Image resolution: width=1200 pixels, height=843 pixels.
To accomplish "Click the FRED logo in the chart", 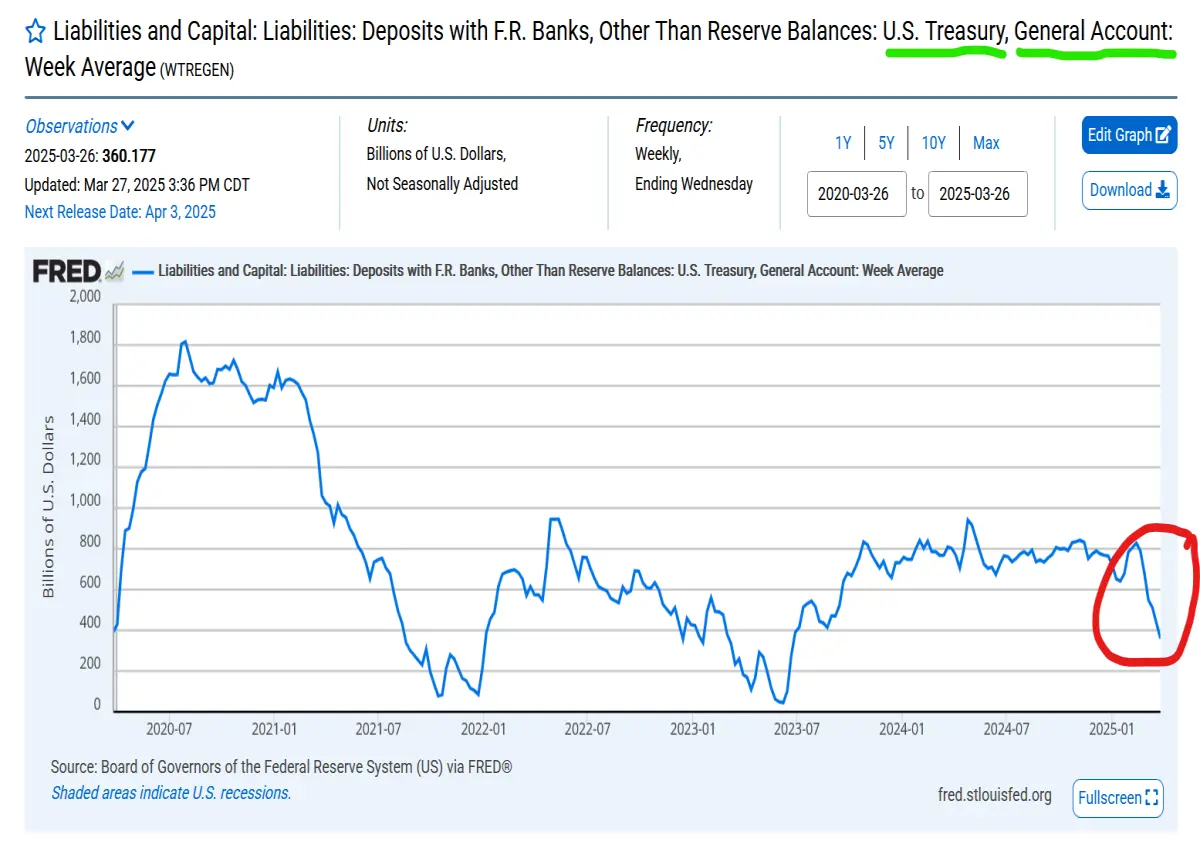I will click(78, 271).
